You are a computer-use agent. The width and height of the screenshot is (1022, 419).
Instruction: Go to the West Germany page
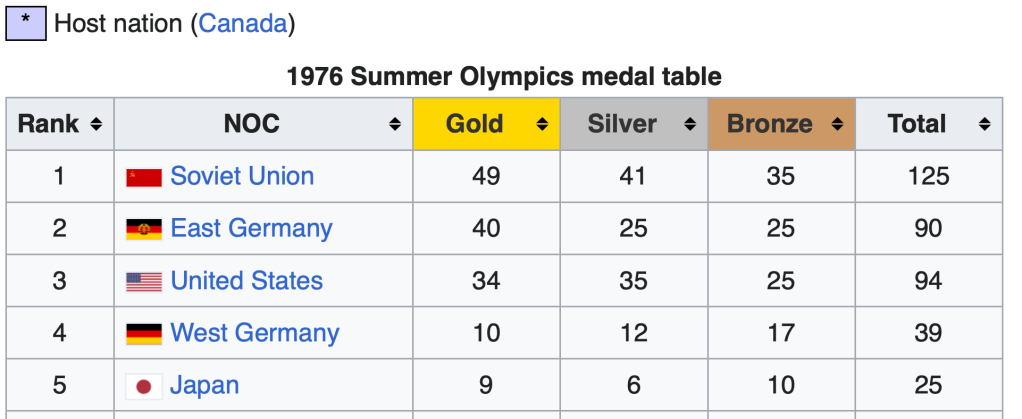[255, 333]
